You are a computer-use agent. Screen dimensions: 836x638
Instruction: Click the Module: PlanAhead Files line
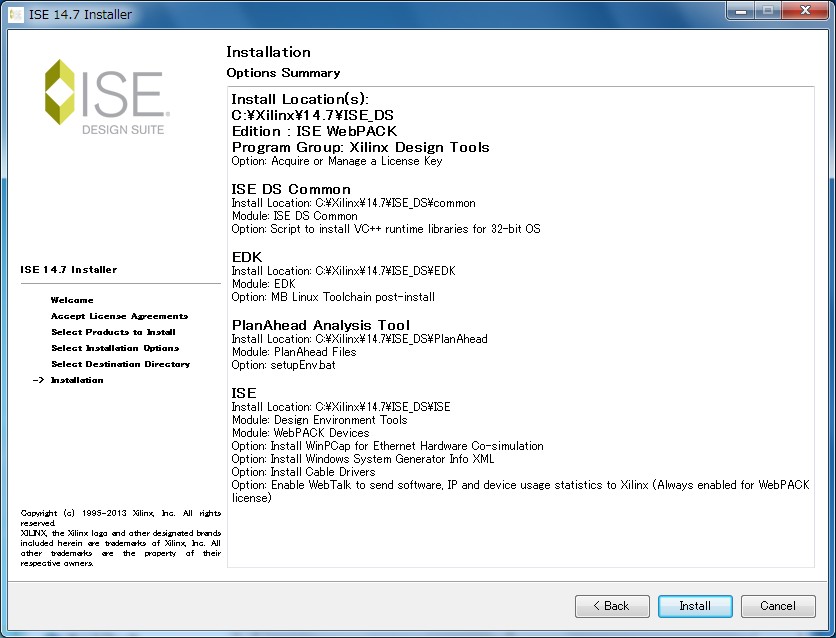tap(294, 352)
